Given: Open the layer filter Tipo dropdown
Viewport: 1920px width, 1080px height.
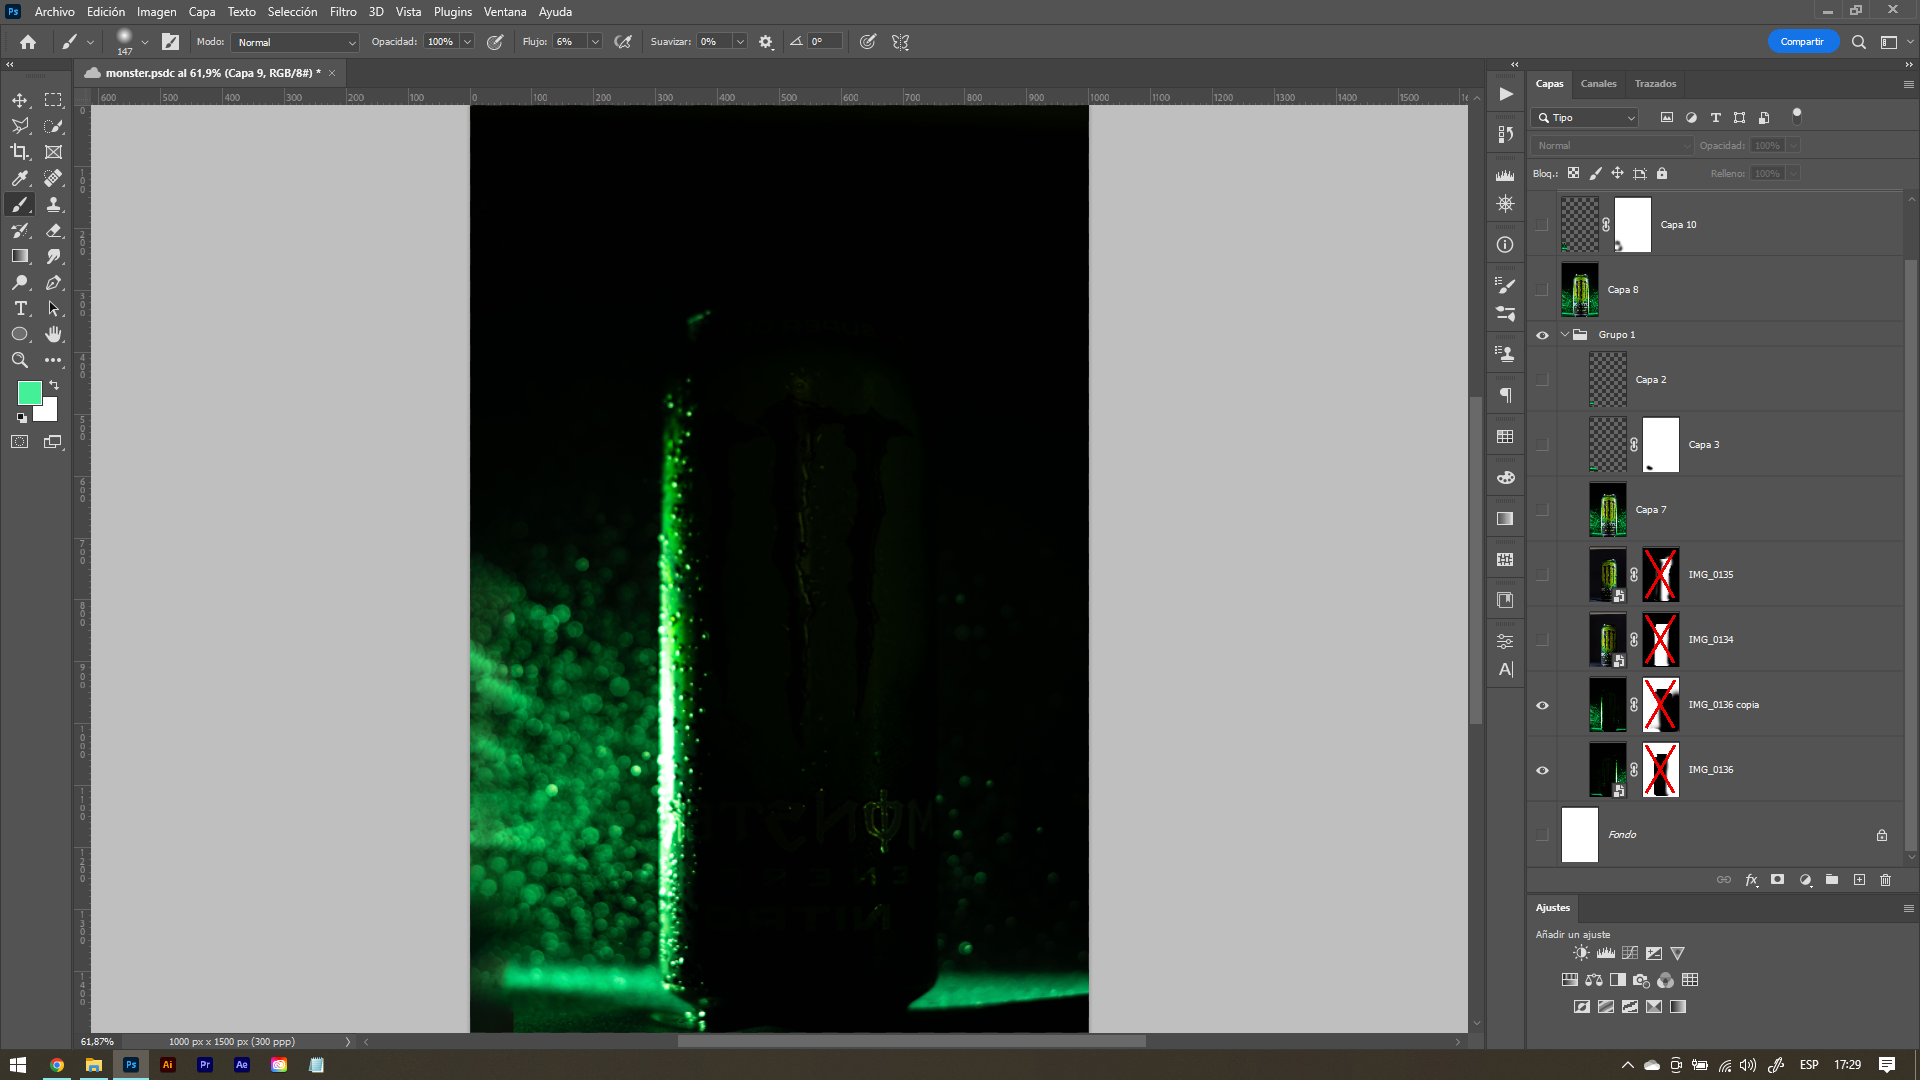Looking at the screenshot, I should (1586, 118).
